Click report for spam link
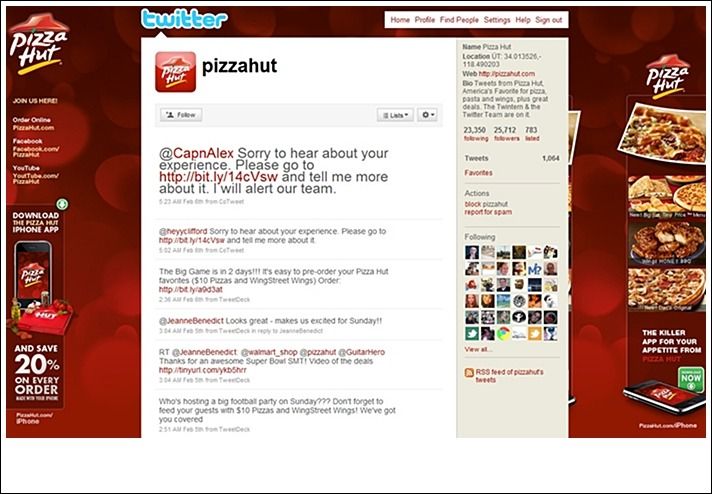The height and width of the screenshot is (494, 712). (488, 212)
